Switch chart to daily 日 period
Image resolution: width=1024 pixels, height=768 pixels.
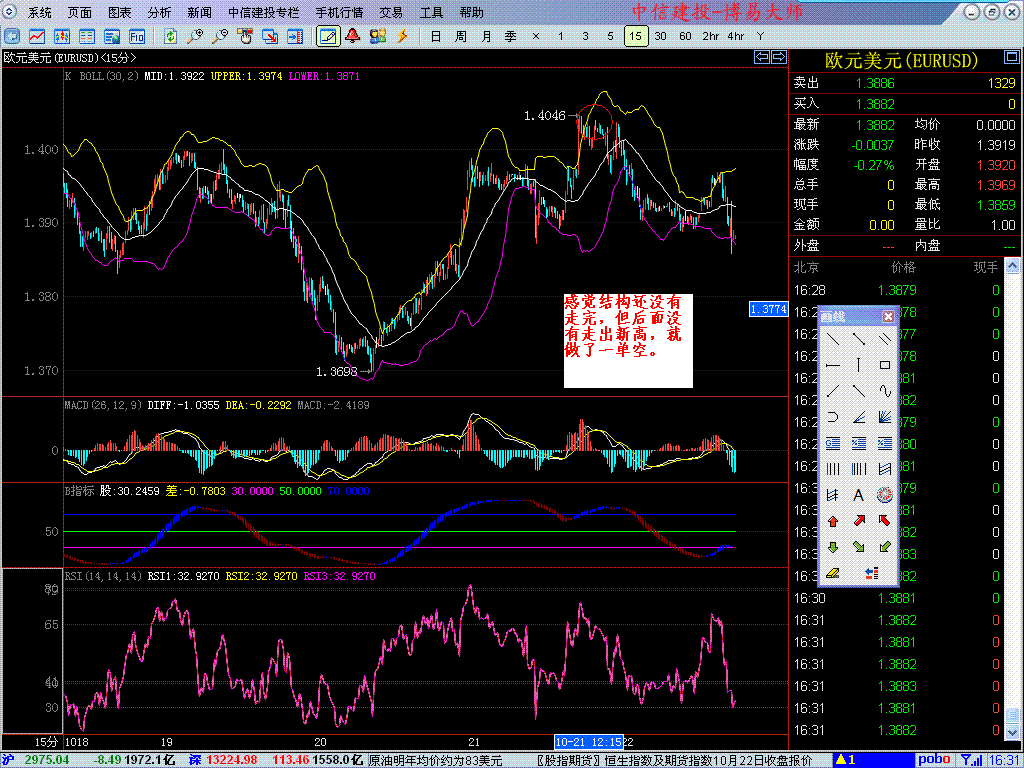click(x=436, y=37)
